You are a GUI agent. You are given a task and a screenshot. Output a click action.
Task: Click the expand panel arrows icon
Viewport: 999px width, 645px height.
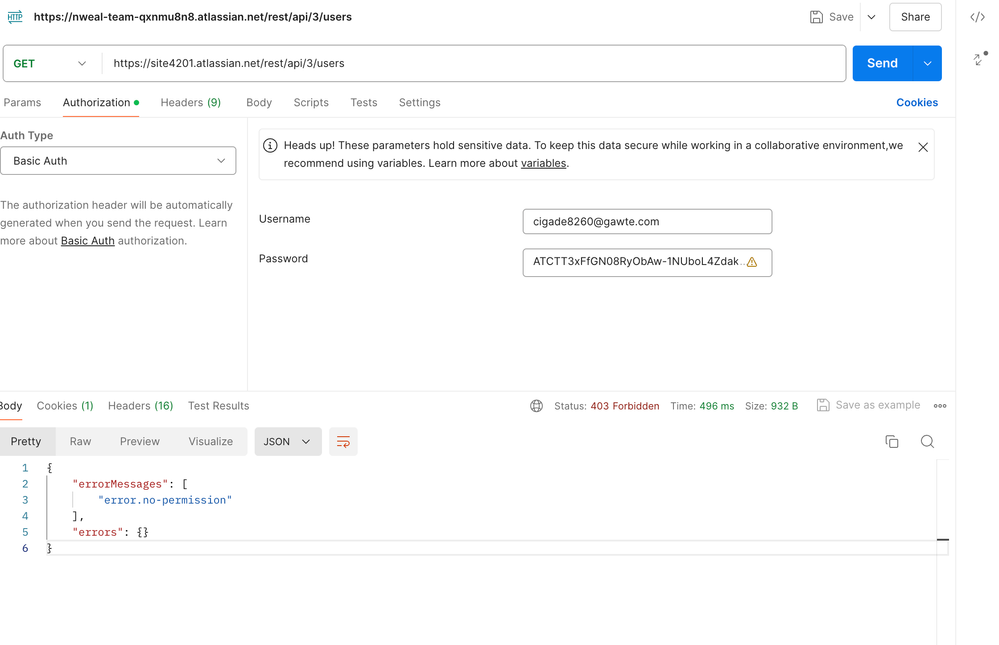[x=980, y=59]
